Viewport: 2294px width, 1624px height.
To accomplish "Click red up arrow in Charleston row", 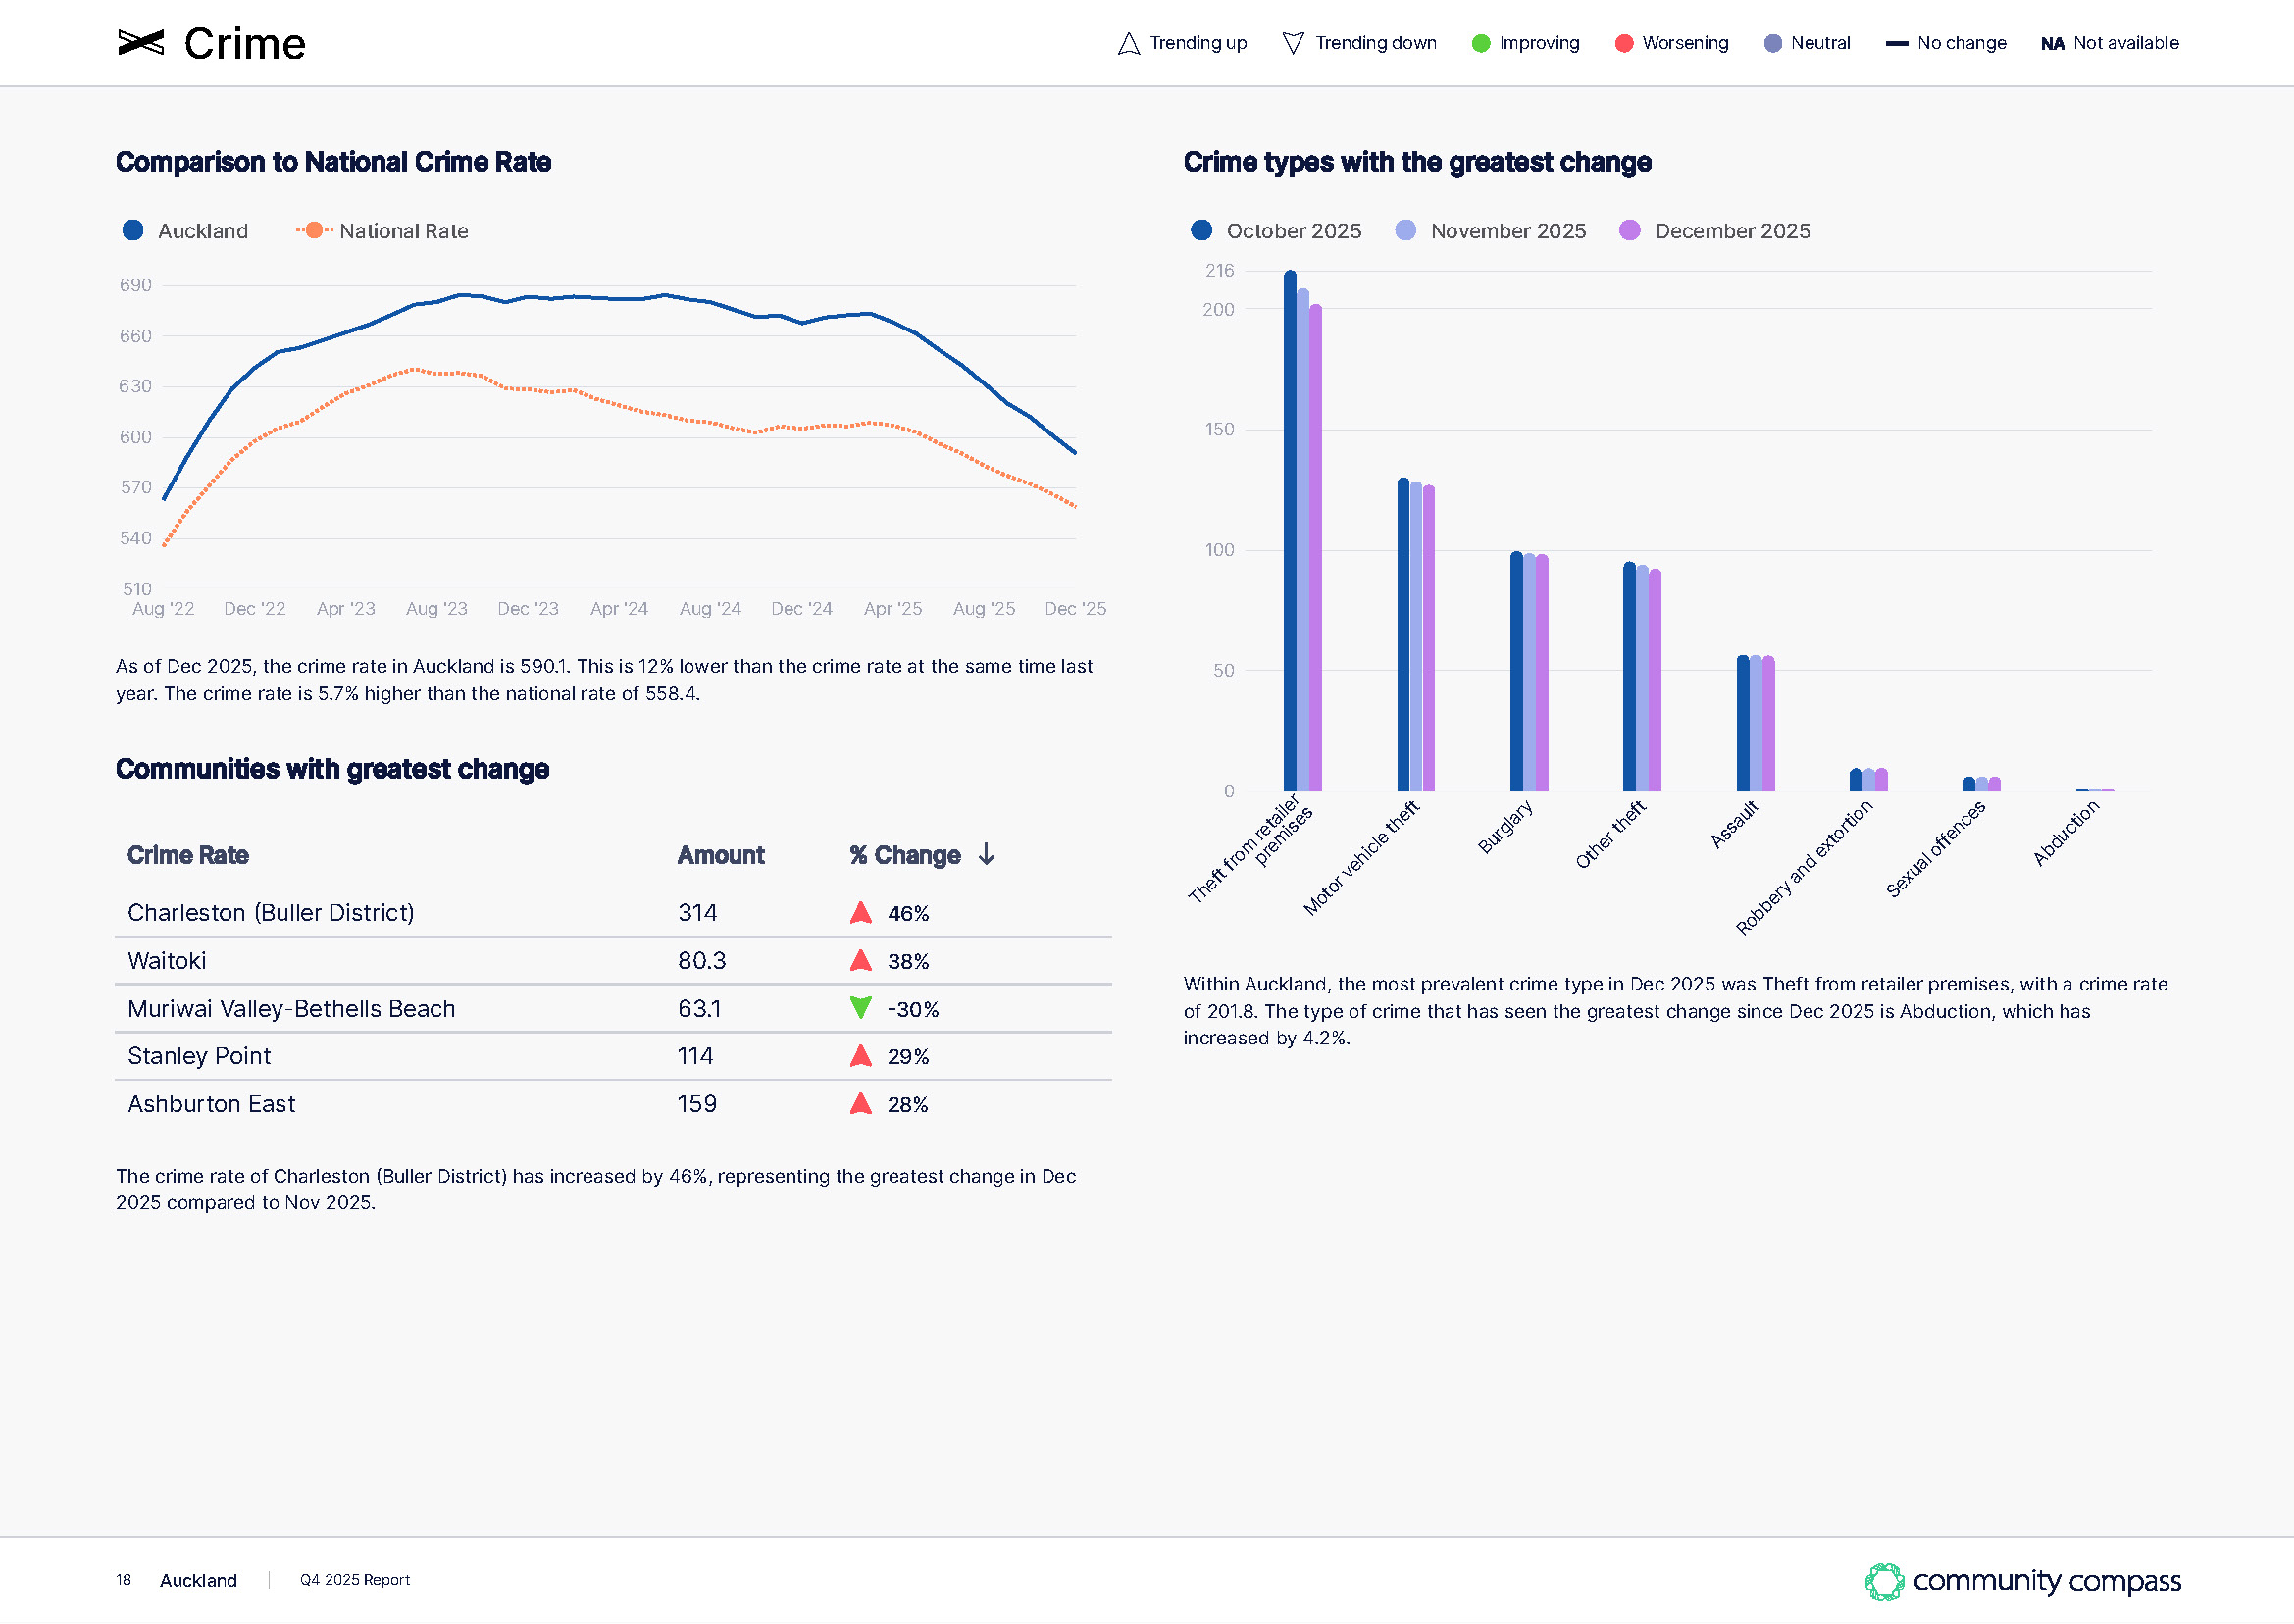I will click(861, 912).
